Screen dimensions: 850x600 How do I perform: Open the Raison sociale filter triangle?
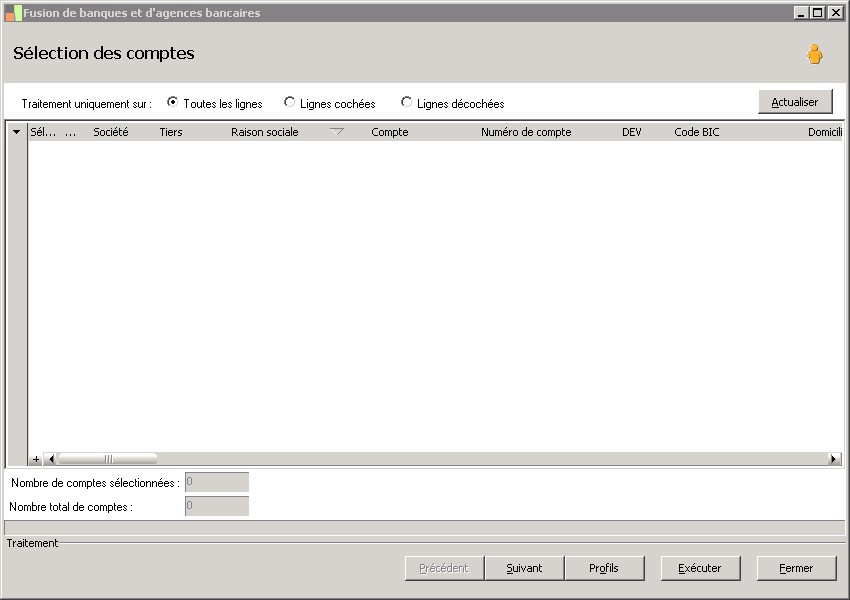pos(337,132)
